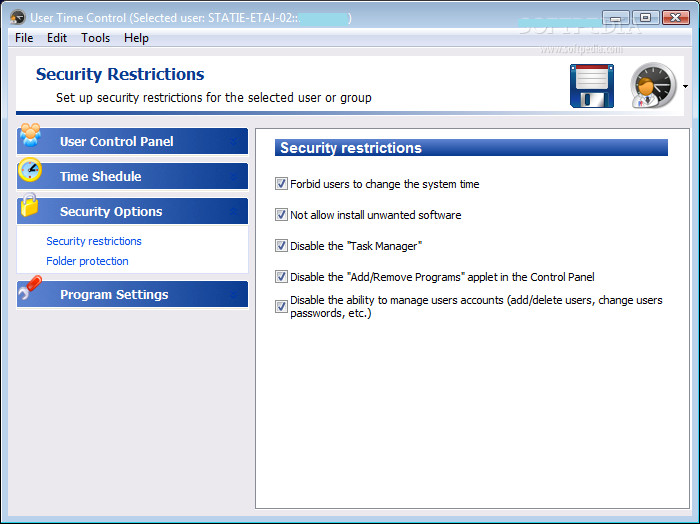Toggle Disable ability to manage users accounts
This screenshot has height=524, width=700.
click(x=281, y=306)
